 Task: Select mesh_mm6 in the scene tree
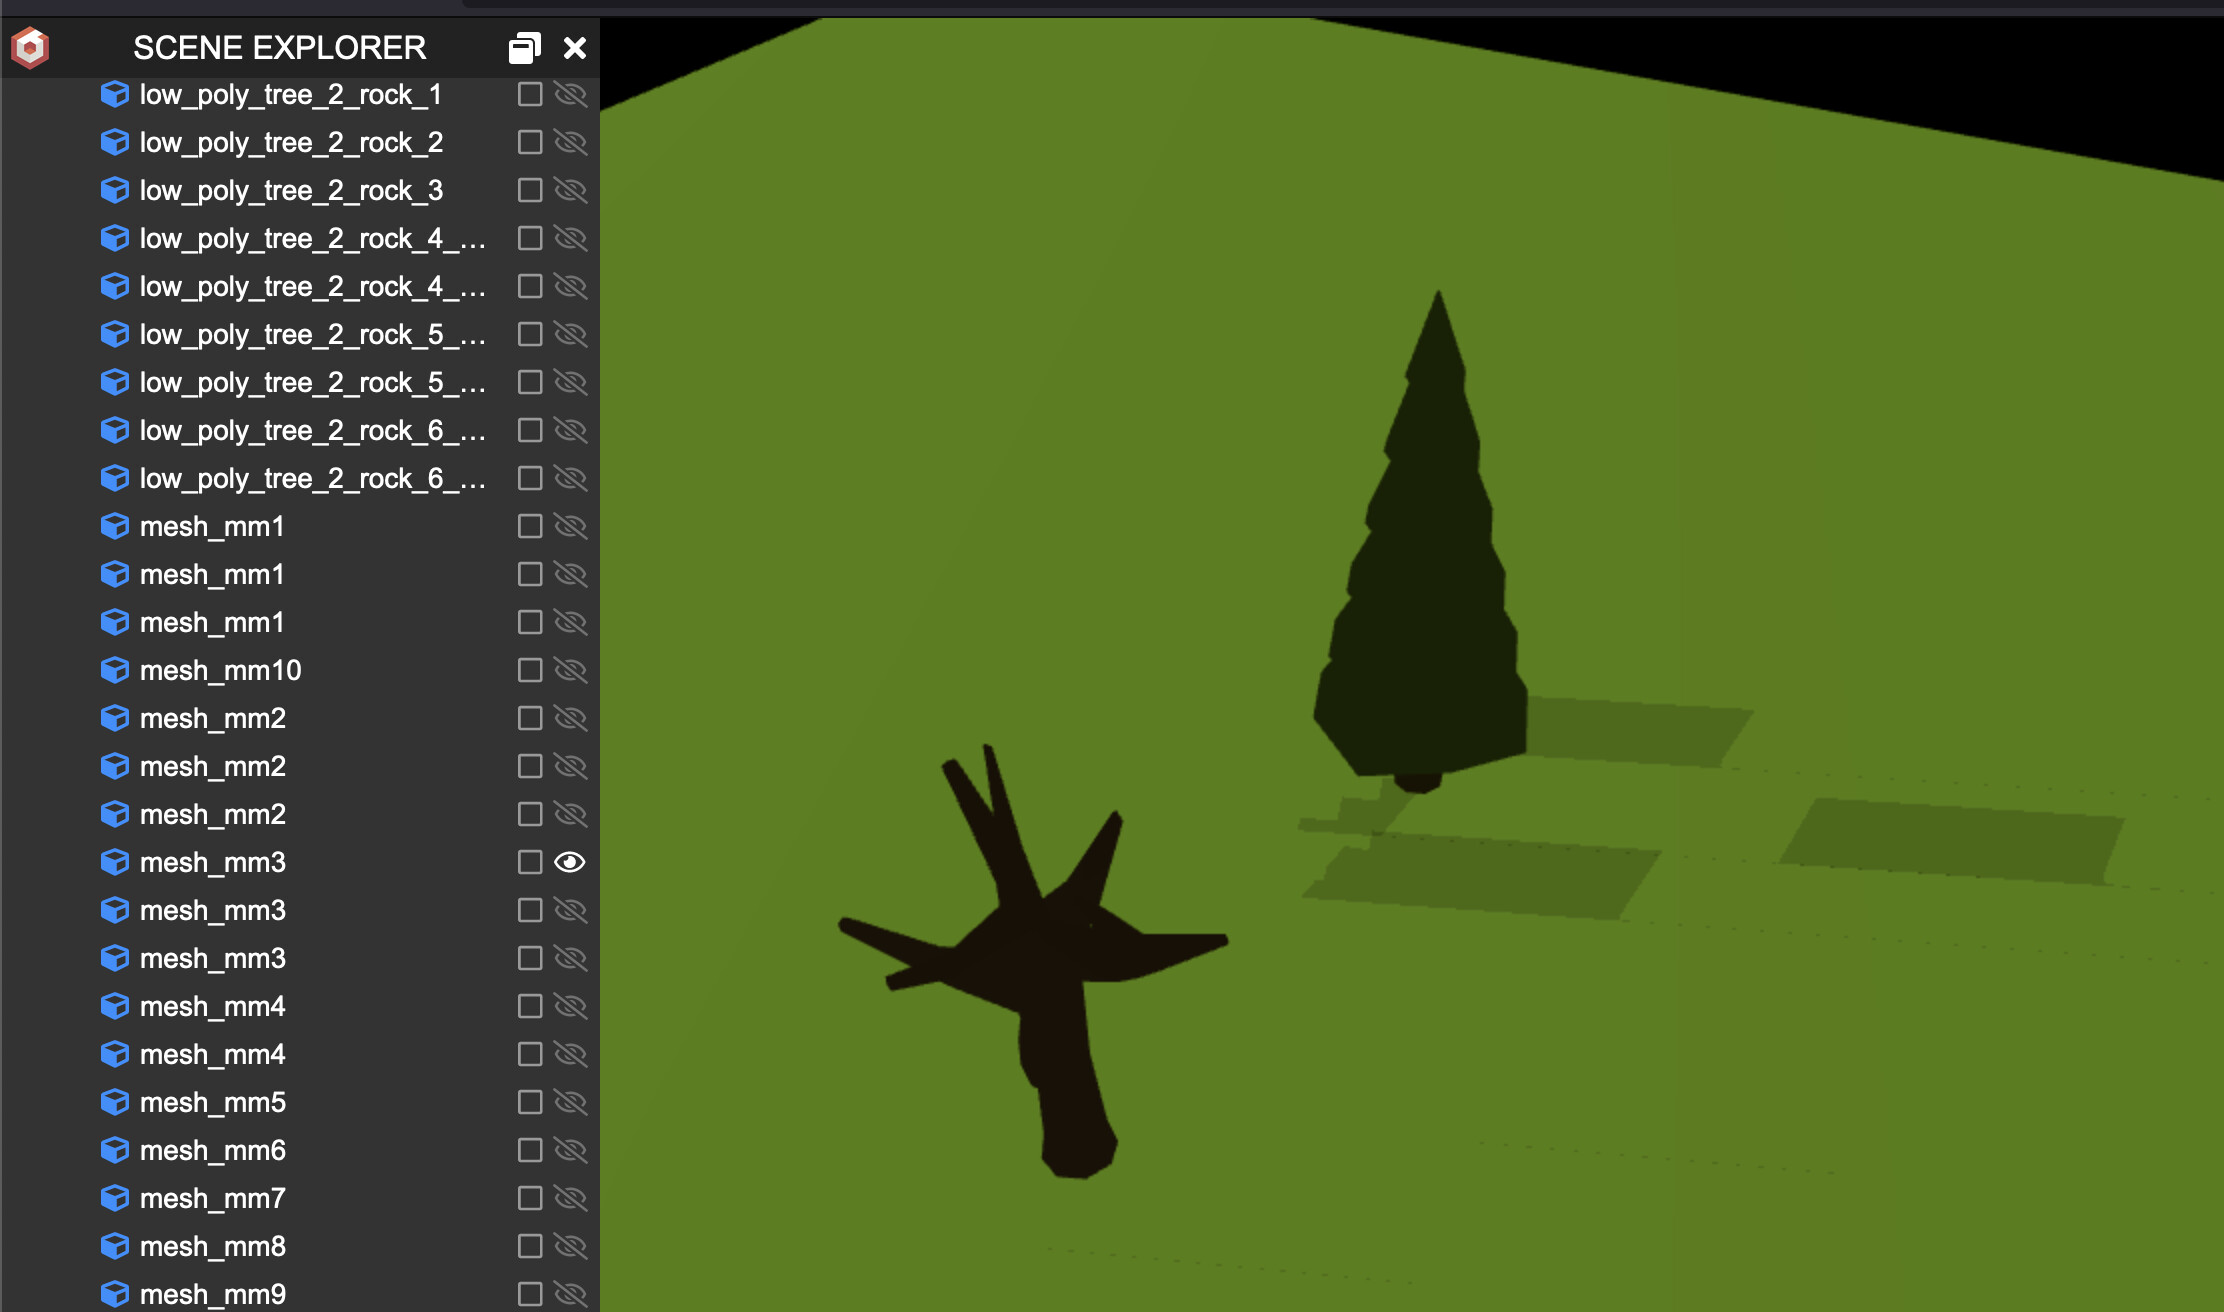tap(213, 1150)
